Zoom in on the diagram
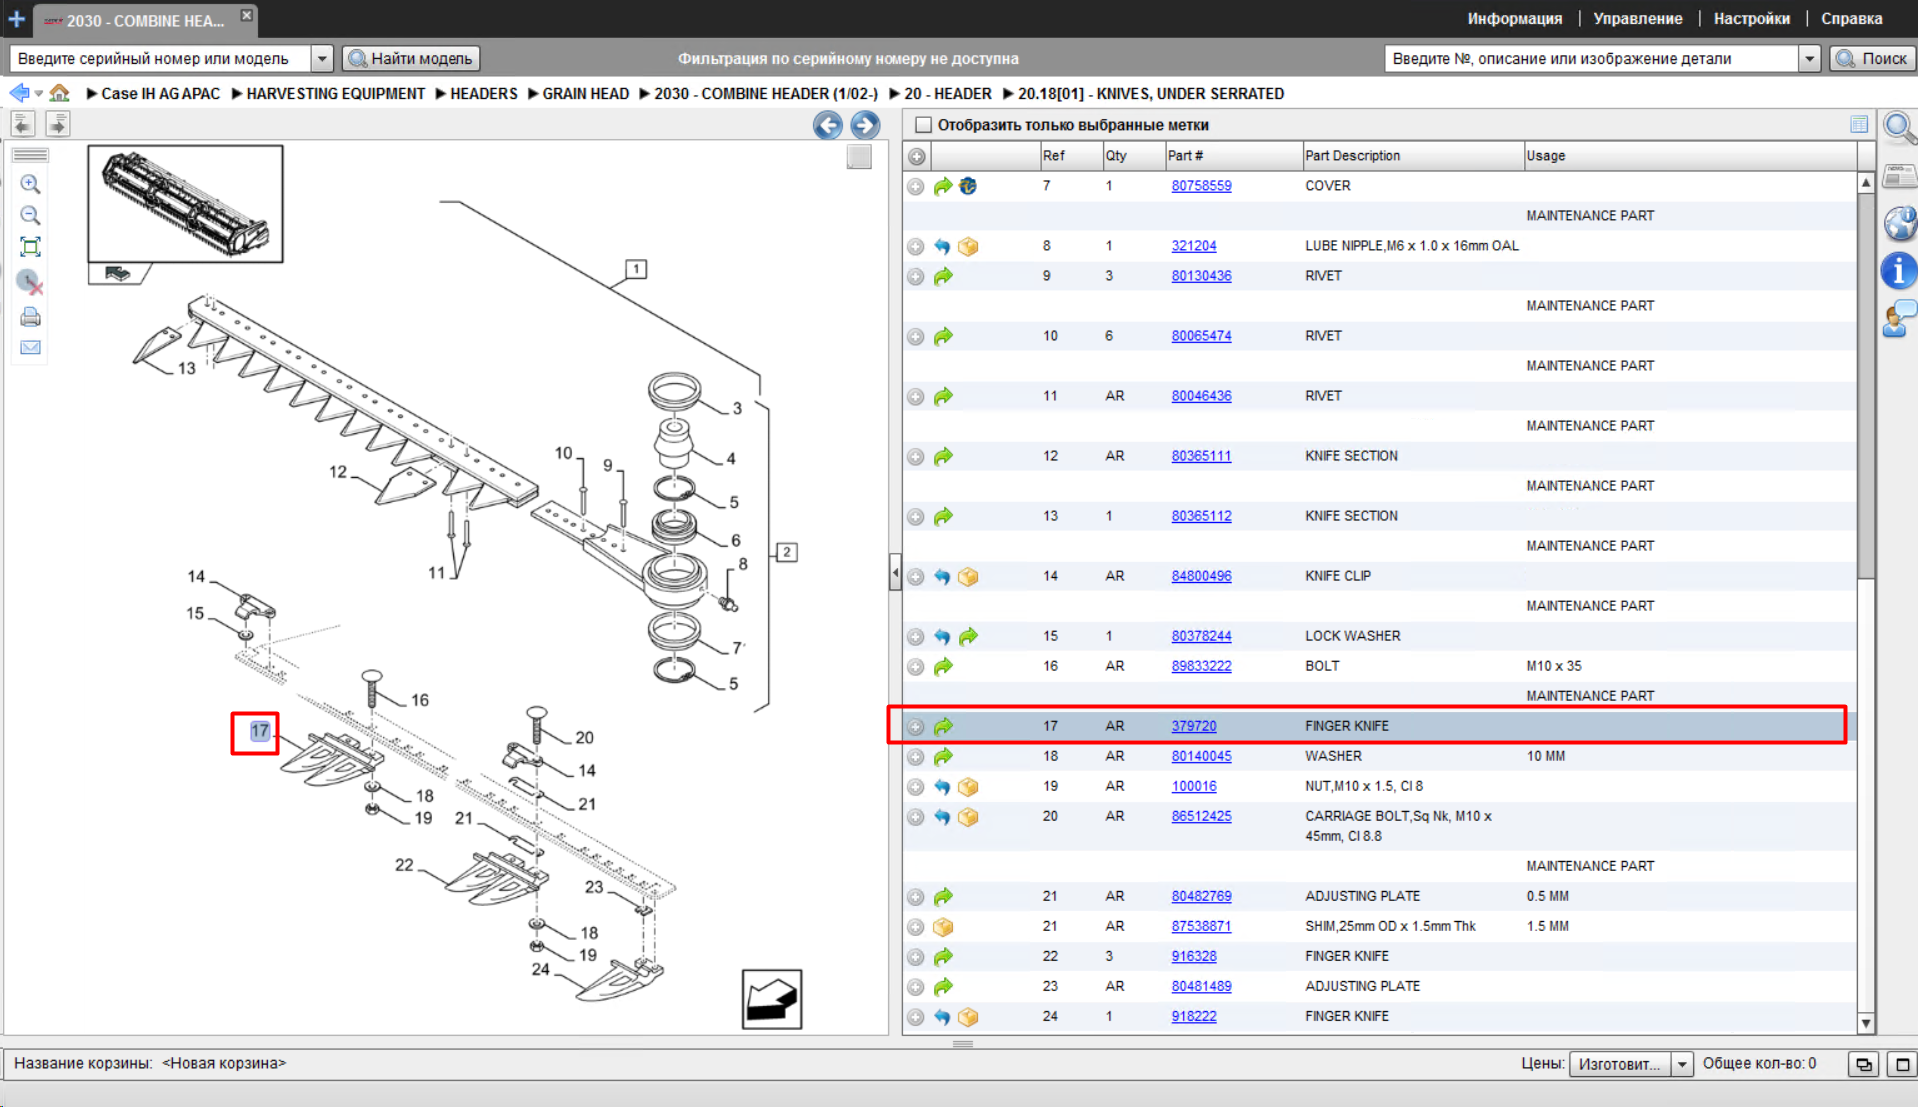 30,184
